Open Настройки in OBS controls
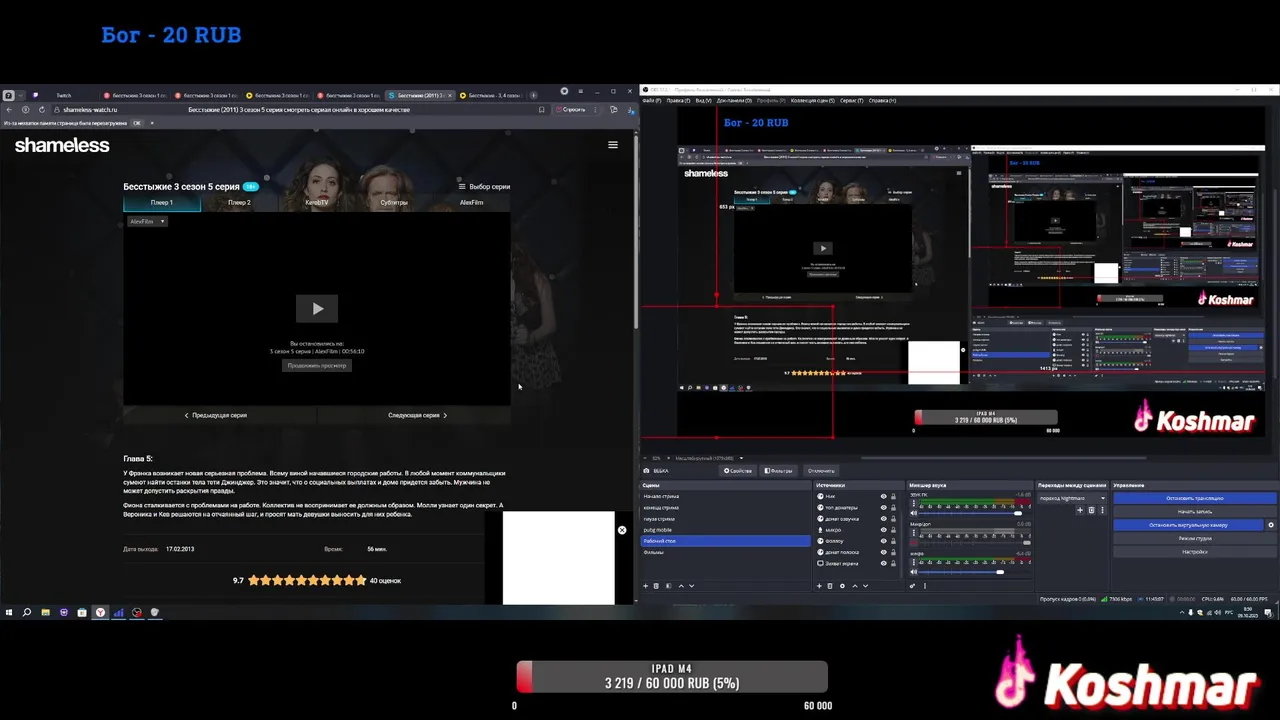 coord(1195,552)
